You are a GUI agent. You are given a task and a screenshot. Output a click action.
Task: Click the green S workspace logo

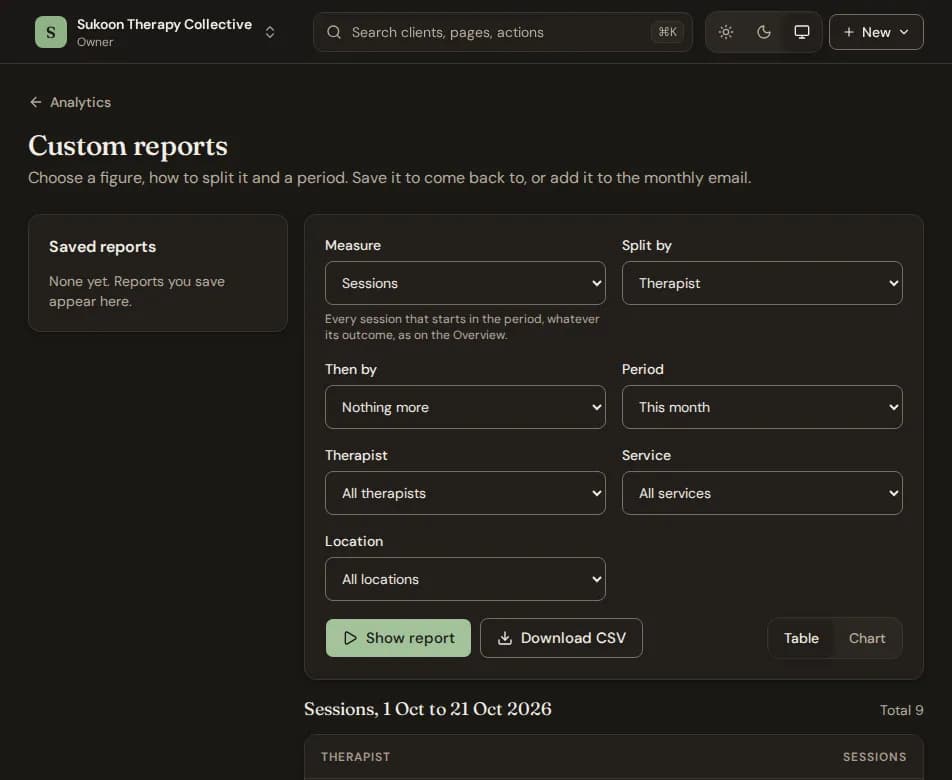[51, 32]
